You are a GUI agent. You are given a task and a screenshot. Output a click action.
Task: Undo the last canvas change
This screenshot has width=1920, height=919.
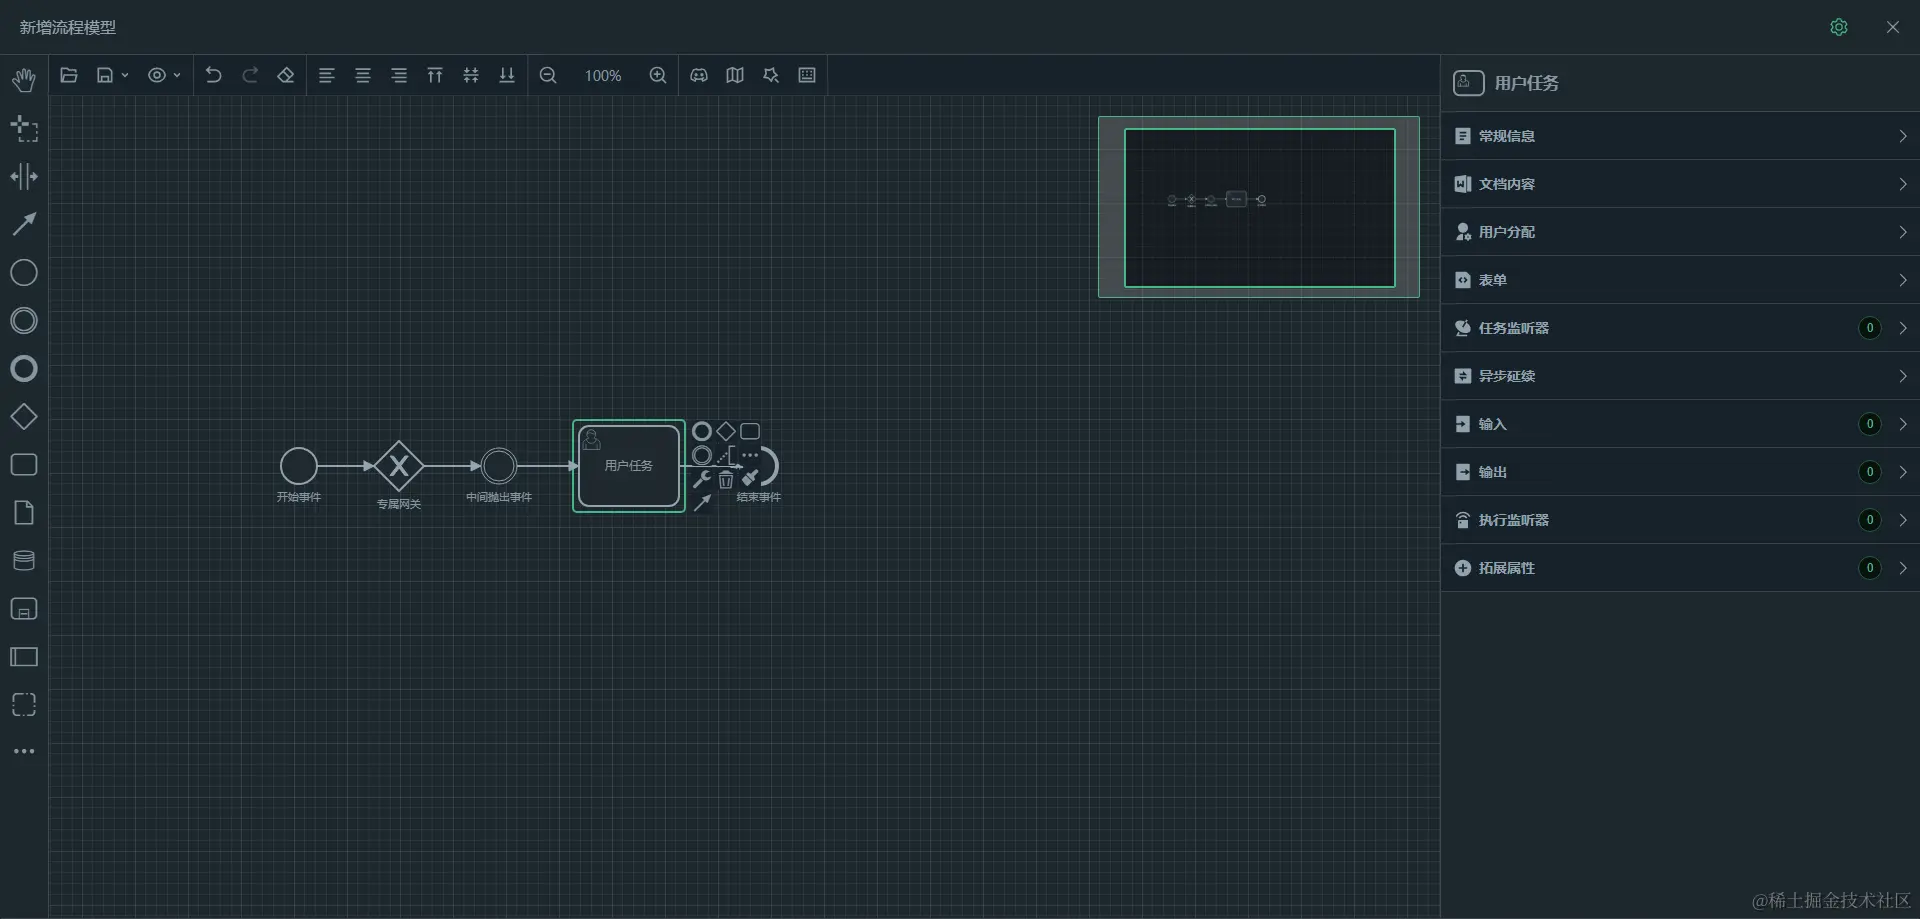212,75
